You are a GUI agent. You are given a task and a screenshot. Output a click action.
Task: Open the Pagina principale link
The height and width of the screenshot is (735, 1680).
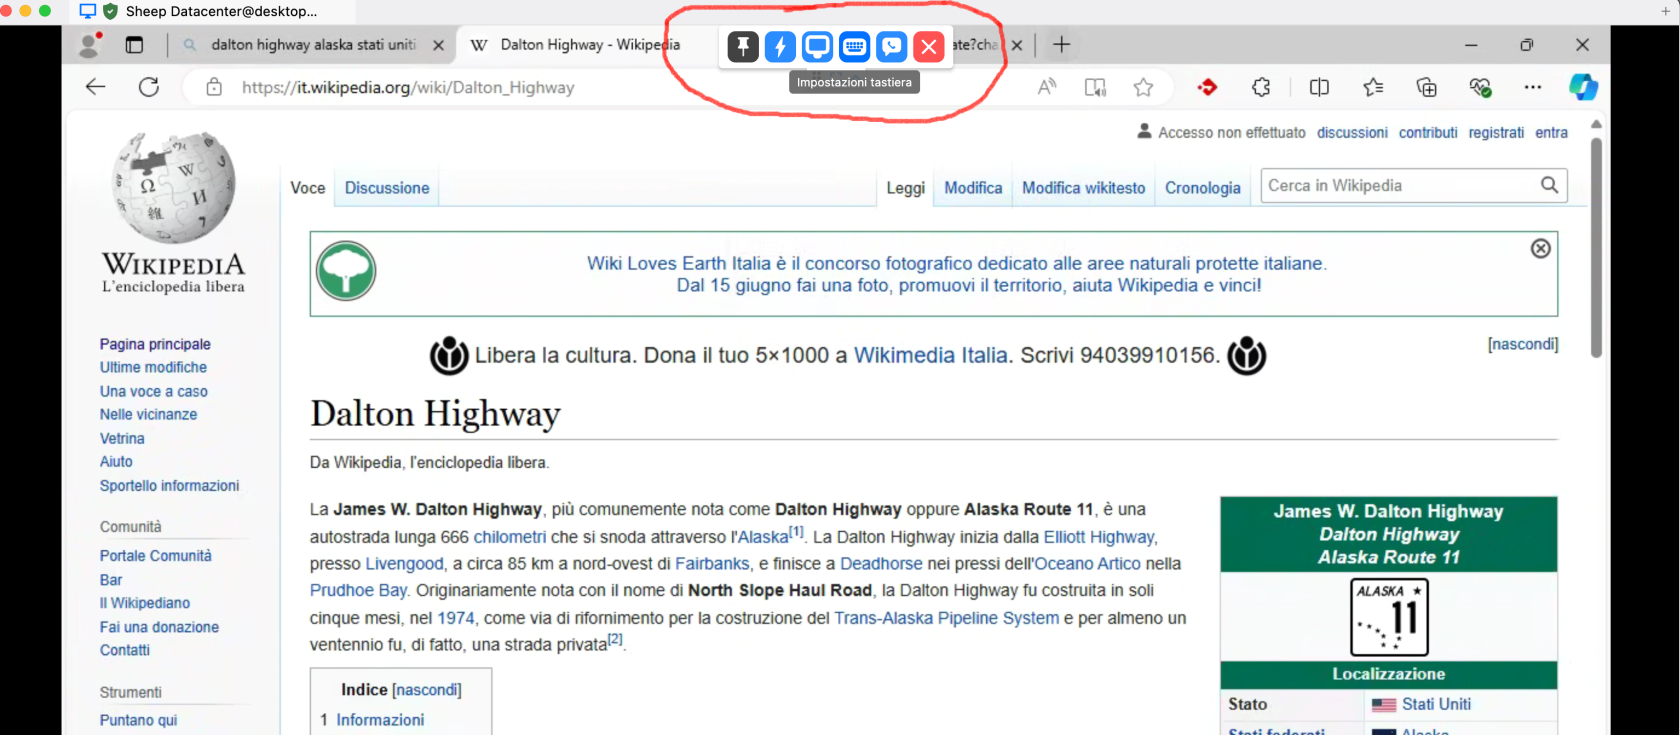click(x=155, y=344)
